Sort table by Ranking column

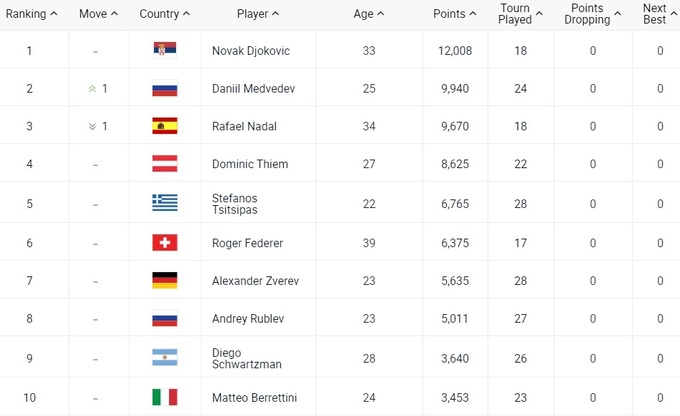click(x=32, y=14)
